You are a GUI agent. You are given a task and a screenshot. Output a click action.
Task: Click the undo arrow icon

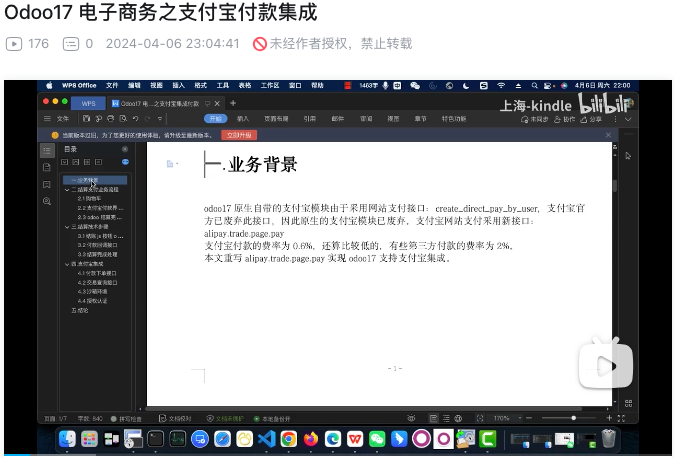coord(135,119)
